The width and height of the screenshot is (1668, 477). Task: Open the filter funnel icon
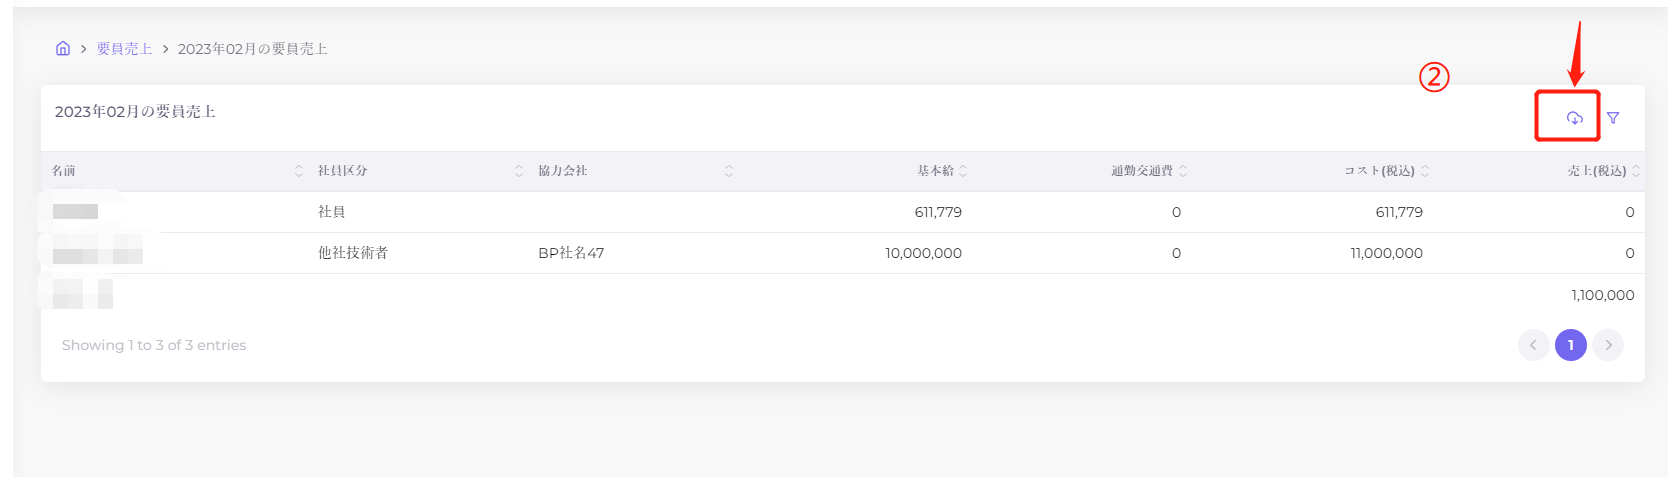(1613, 118)
